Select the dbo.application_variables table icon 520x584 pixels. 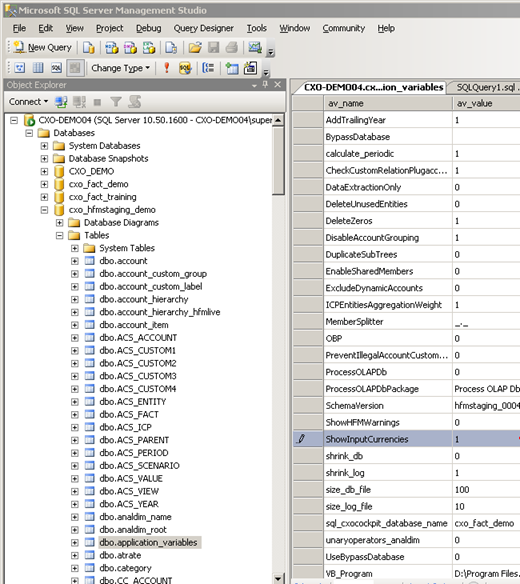[89, 542]
